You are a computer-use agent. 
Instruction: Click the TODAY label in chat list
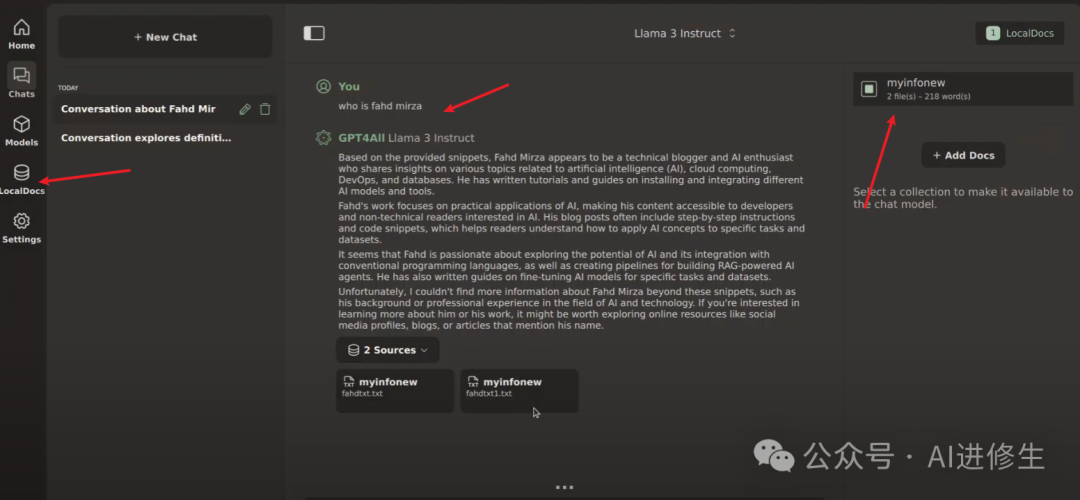[68, 88]
